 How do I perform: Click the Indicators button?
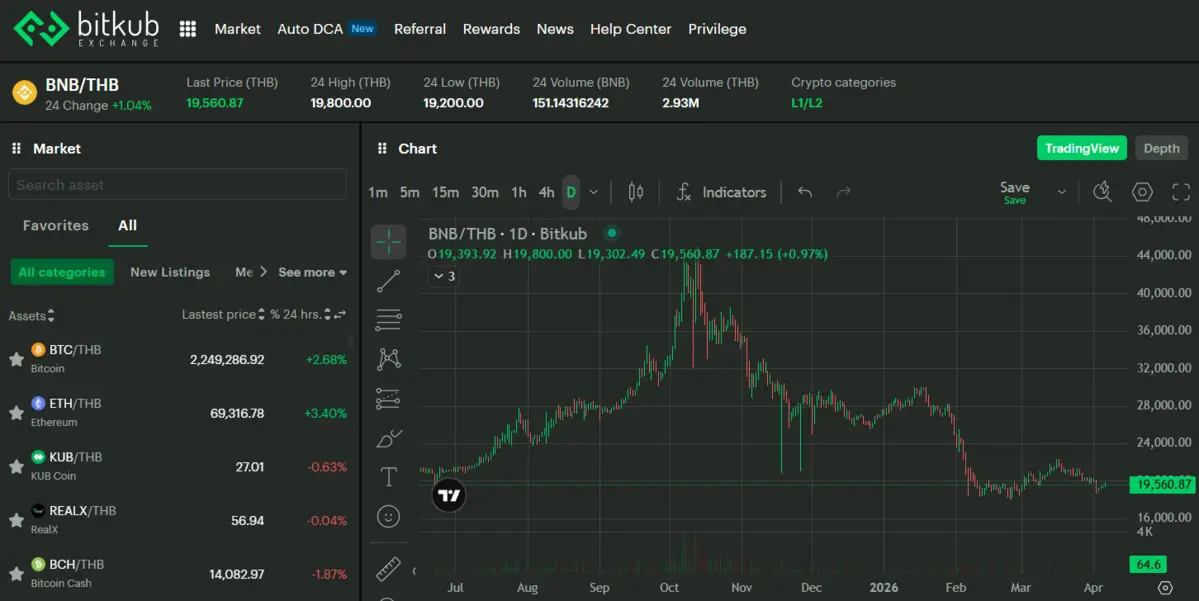(x=721, y=192)
